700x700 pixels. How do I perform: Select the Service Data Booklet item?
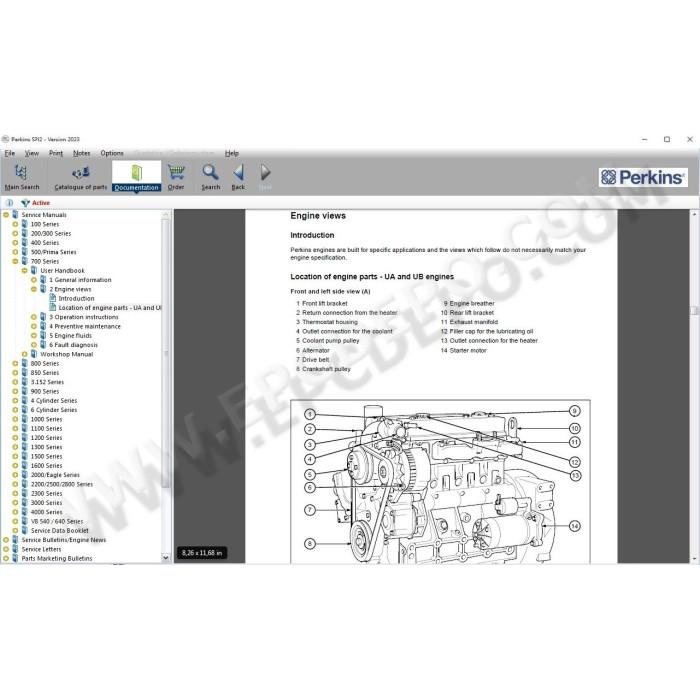[x=59, y=531]
